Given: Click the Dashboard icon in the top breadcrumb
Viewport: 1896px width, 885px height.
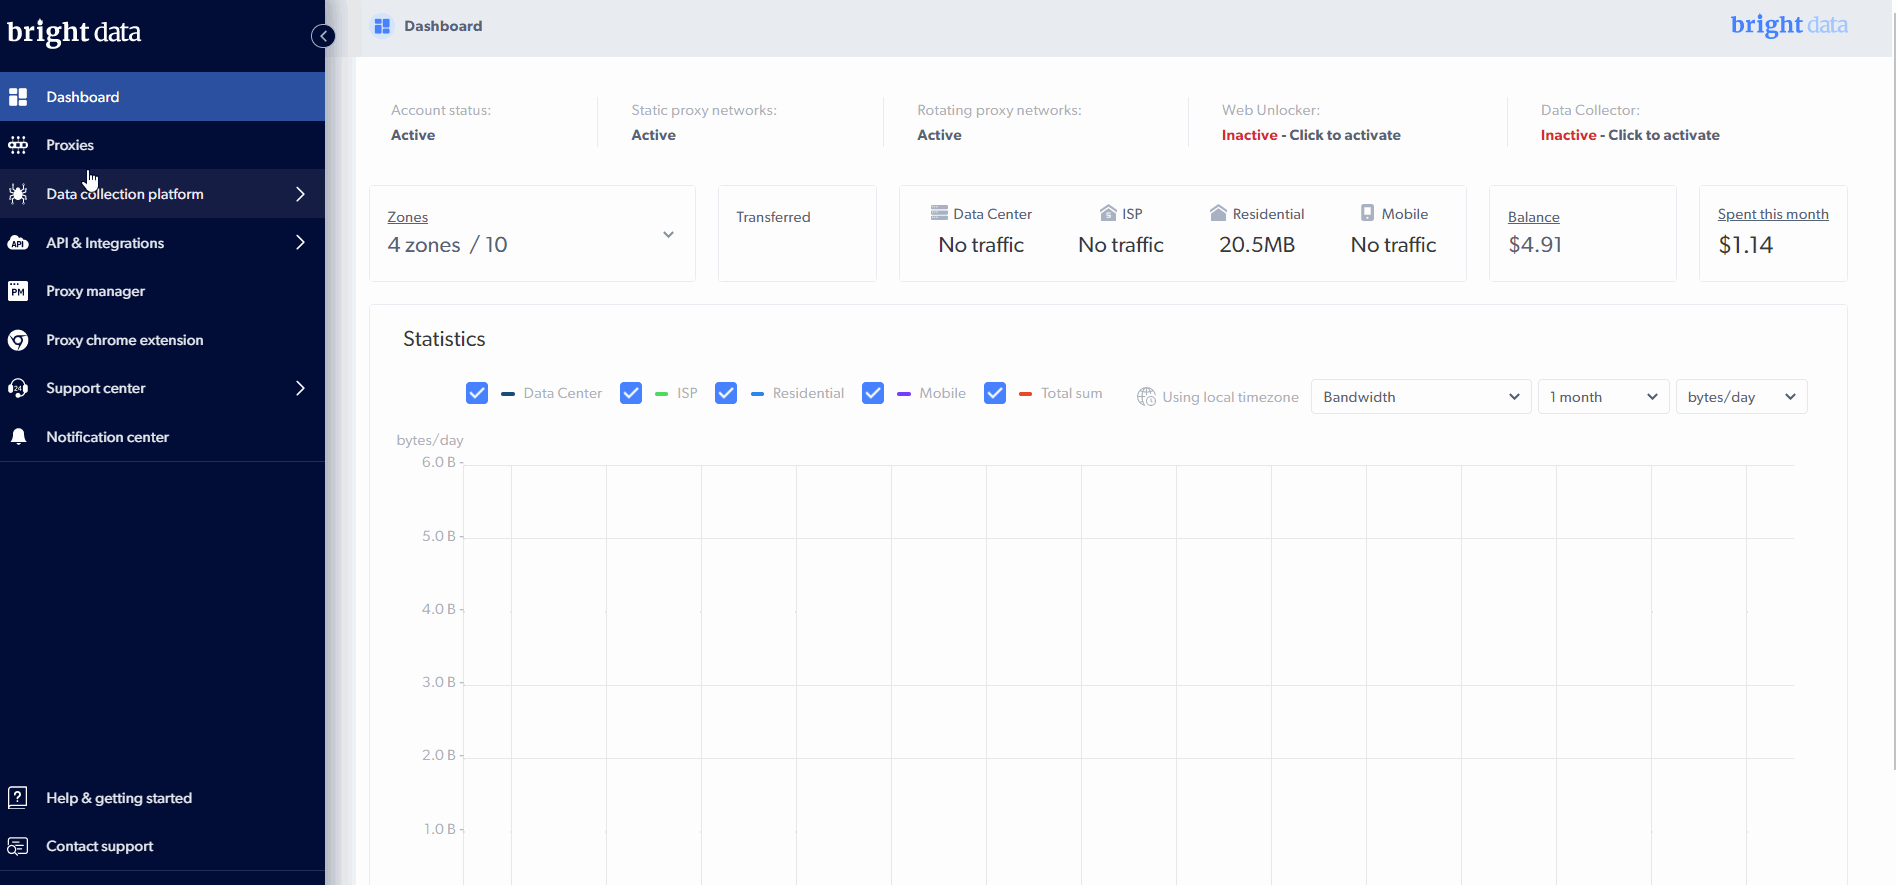Looking at the screenshot, I should click(x=382, y=26).
